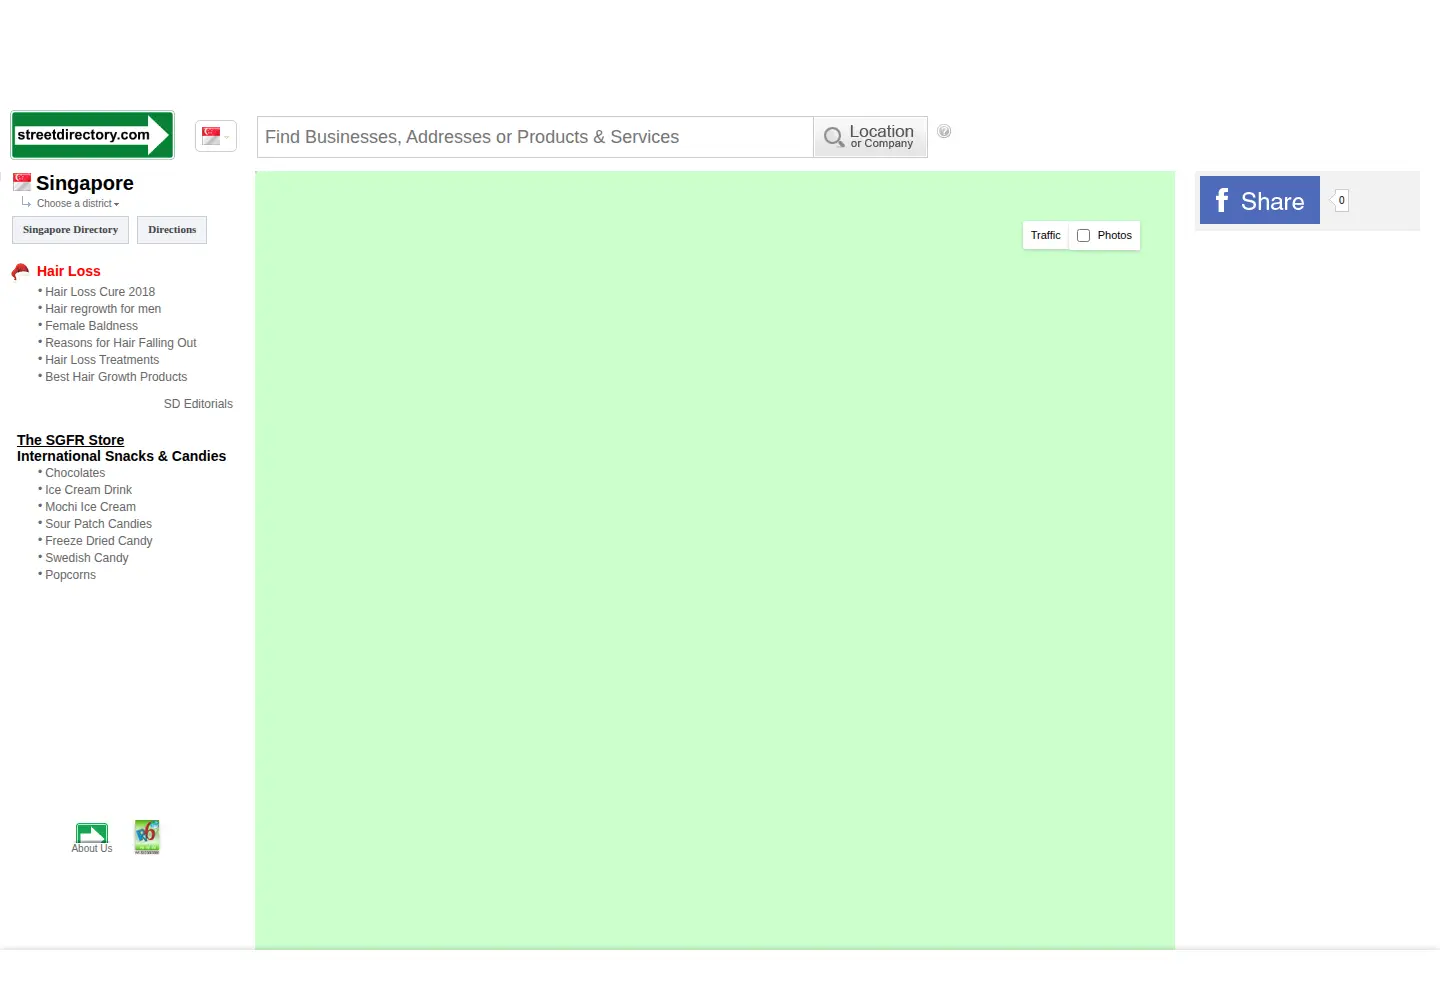The height and width of the screenshot is (1000, 1440).
Task: Click the share count bubble showing 0
Action: click(x=1341, y=200)
